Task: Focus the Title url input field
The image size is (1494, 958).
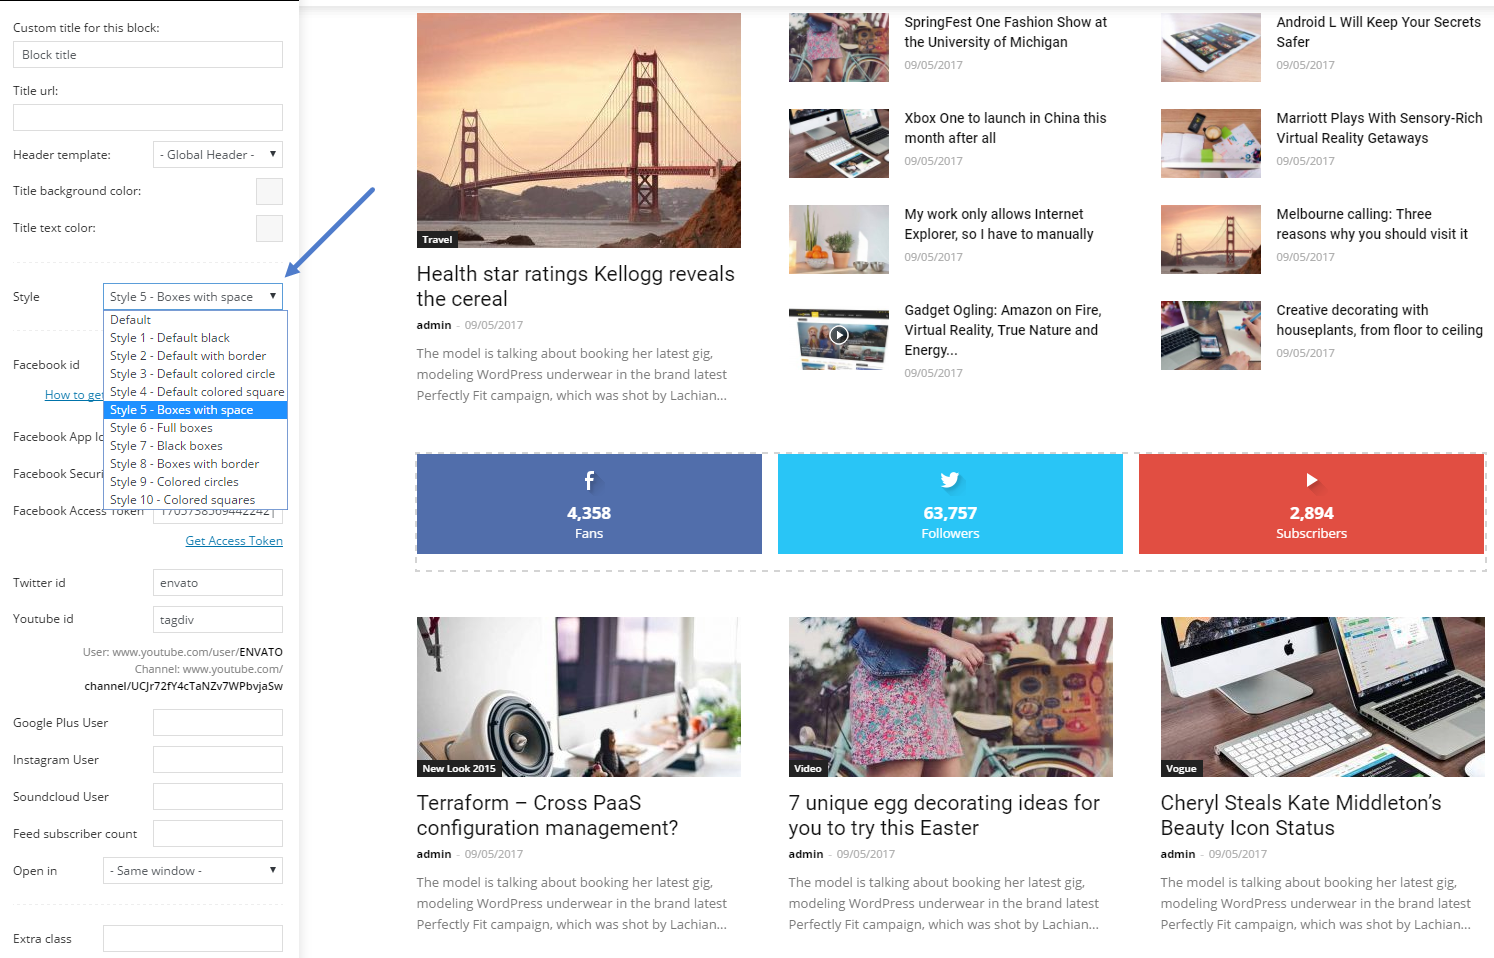Action: (x=148, y=118)
